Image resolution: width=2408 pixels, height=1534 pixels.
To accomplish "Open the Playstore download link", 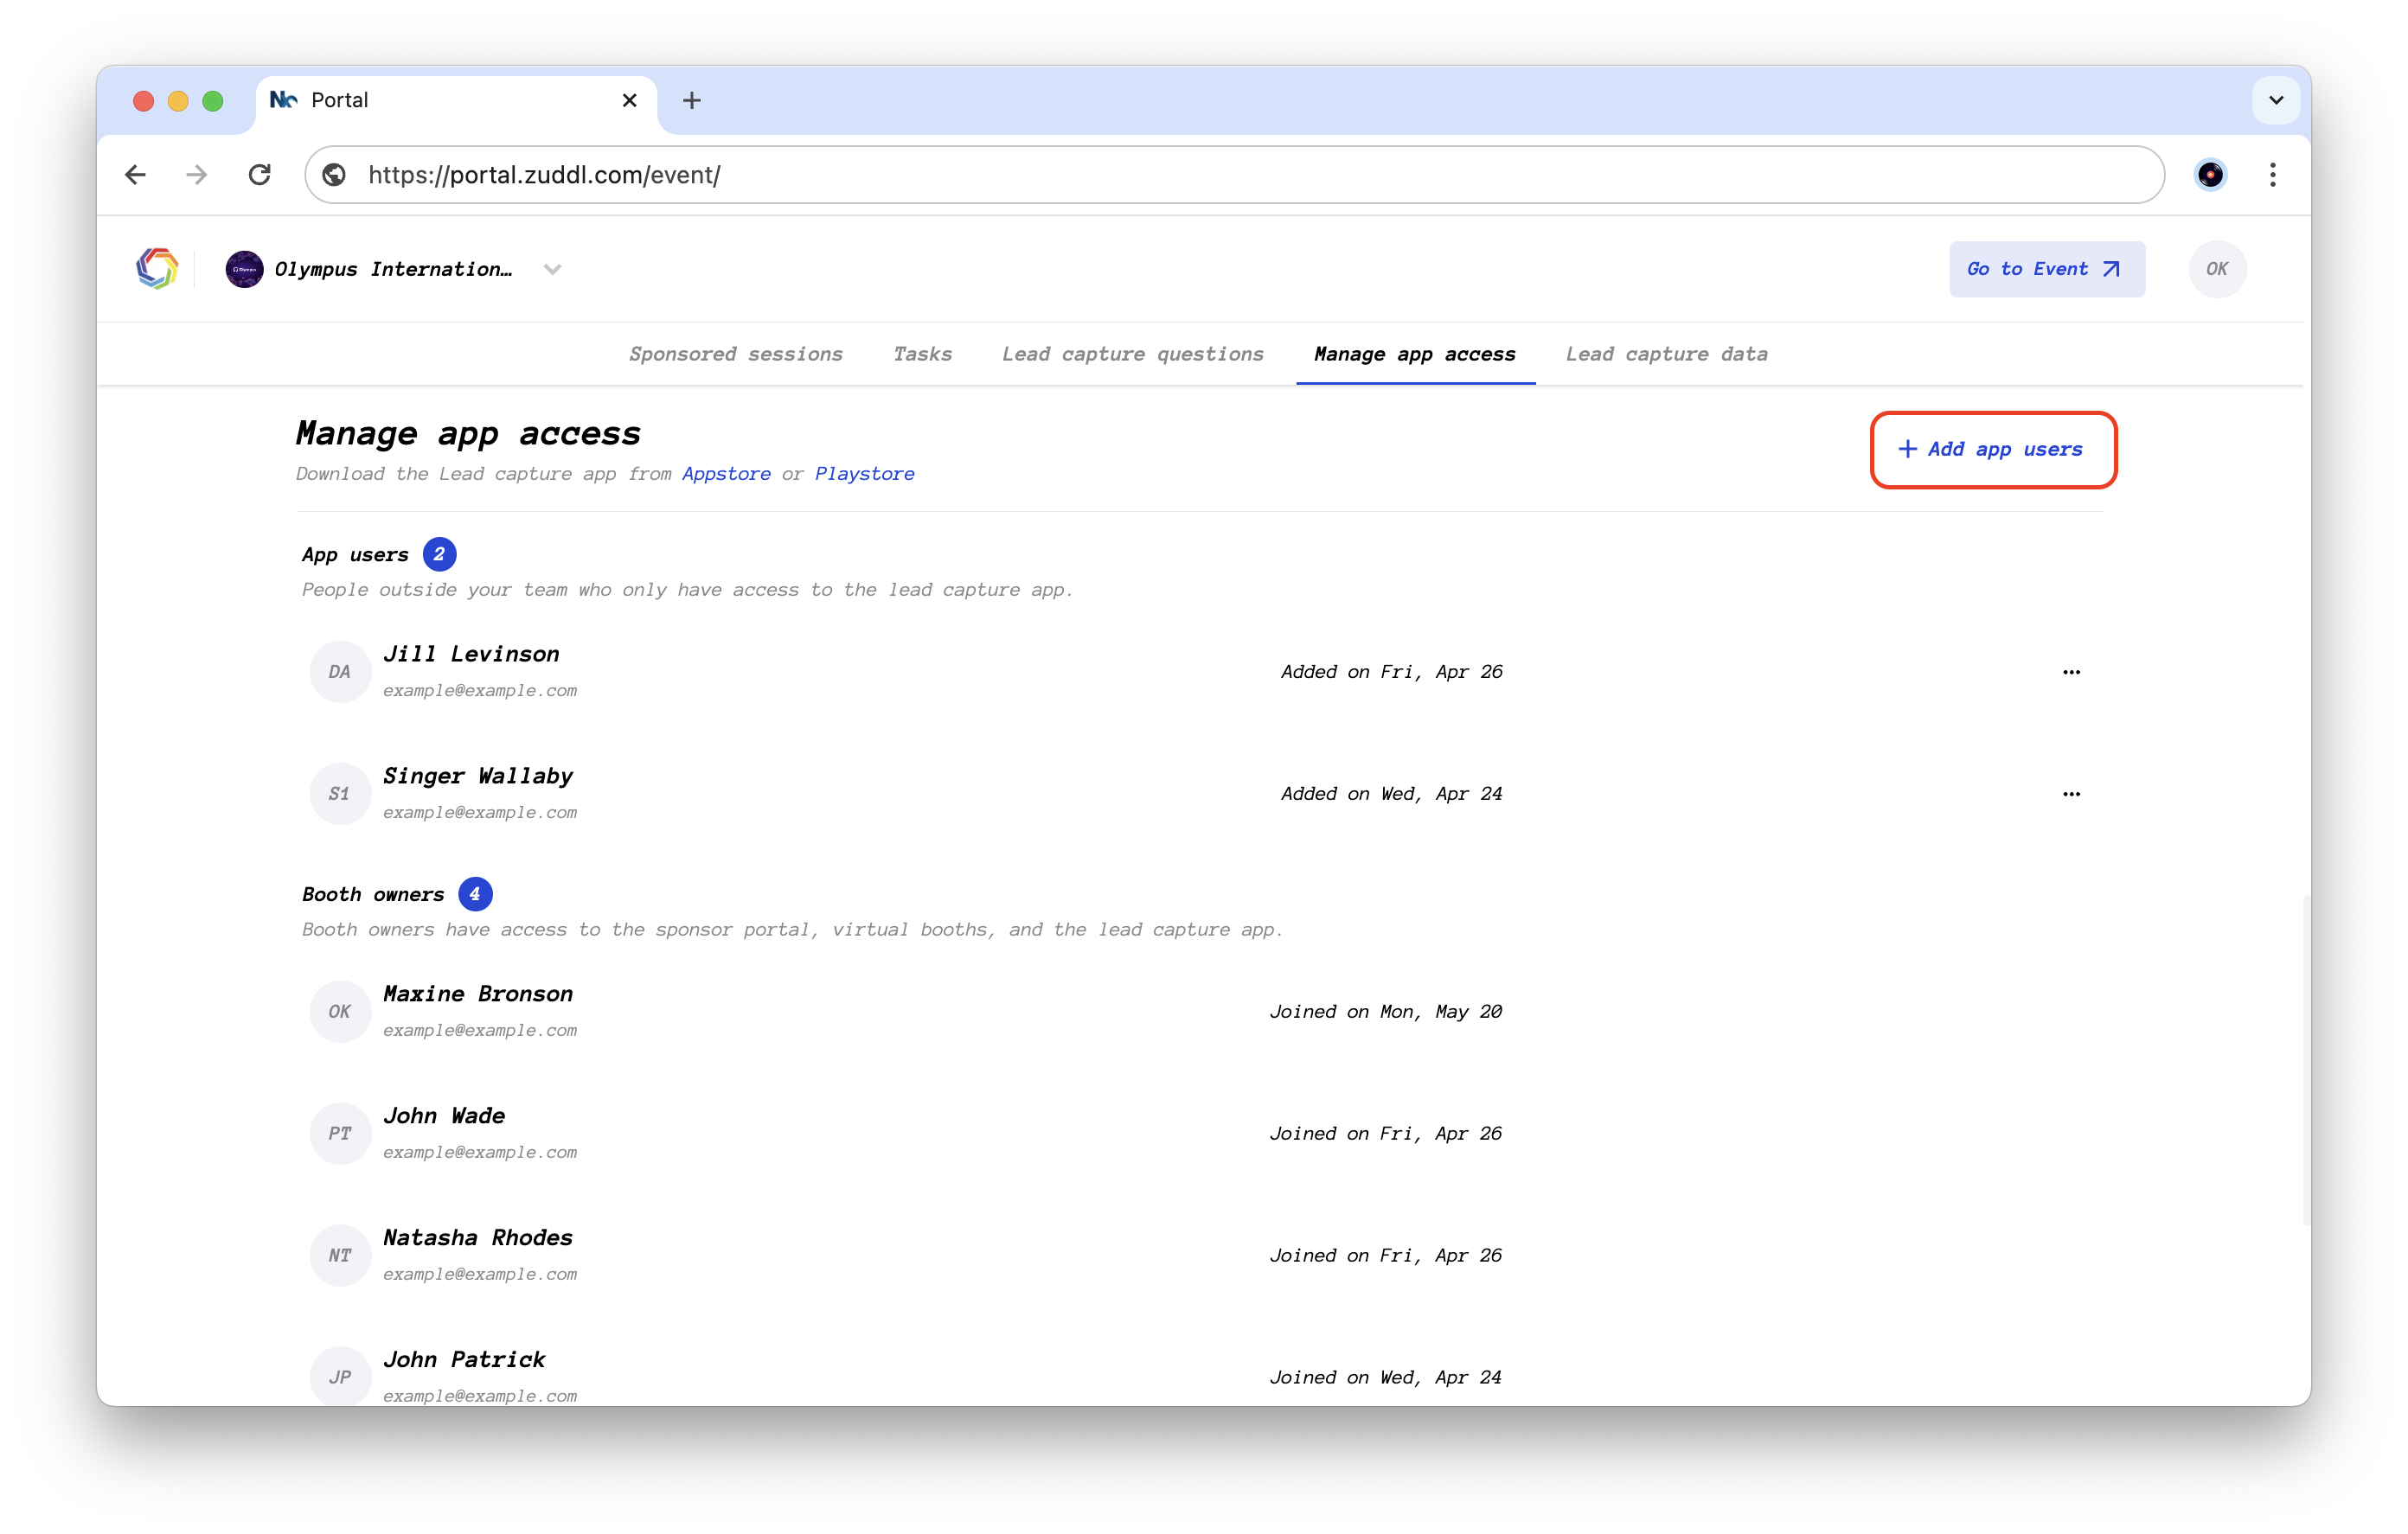I will pyautogui.click(x=864, y=474).
